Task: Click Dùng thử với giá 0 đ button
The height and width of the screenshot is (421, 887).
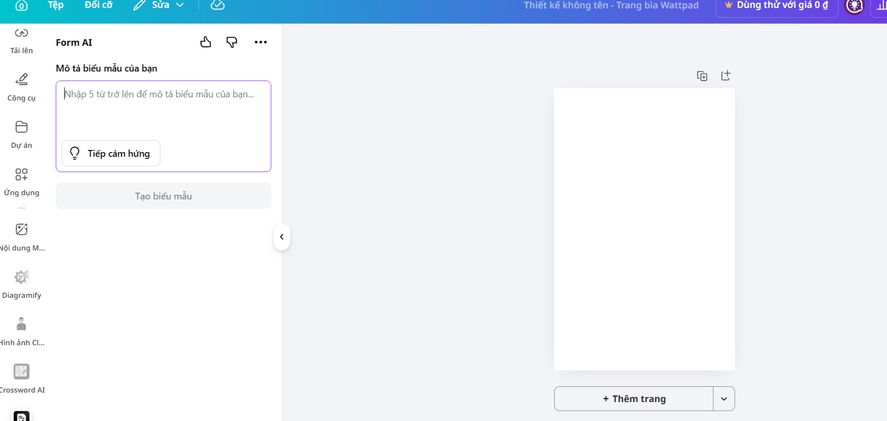Action: coord(777,6)
